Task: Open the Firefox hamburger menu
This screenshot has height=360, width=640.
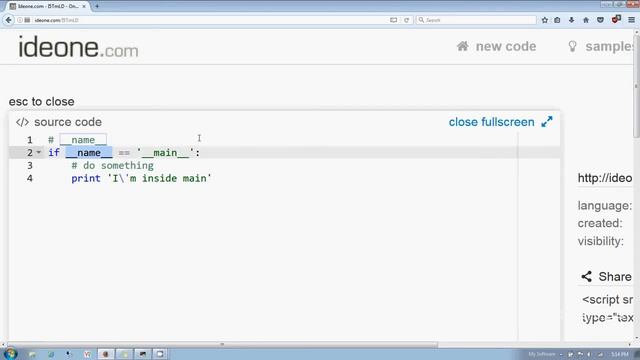Action: pyautogui.click(x=631, y=20)
